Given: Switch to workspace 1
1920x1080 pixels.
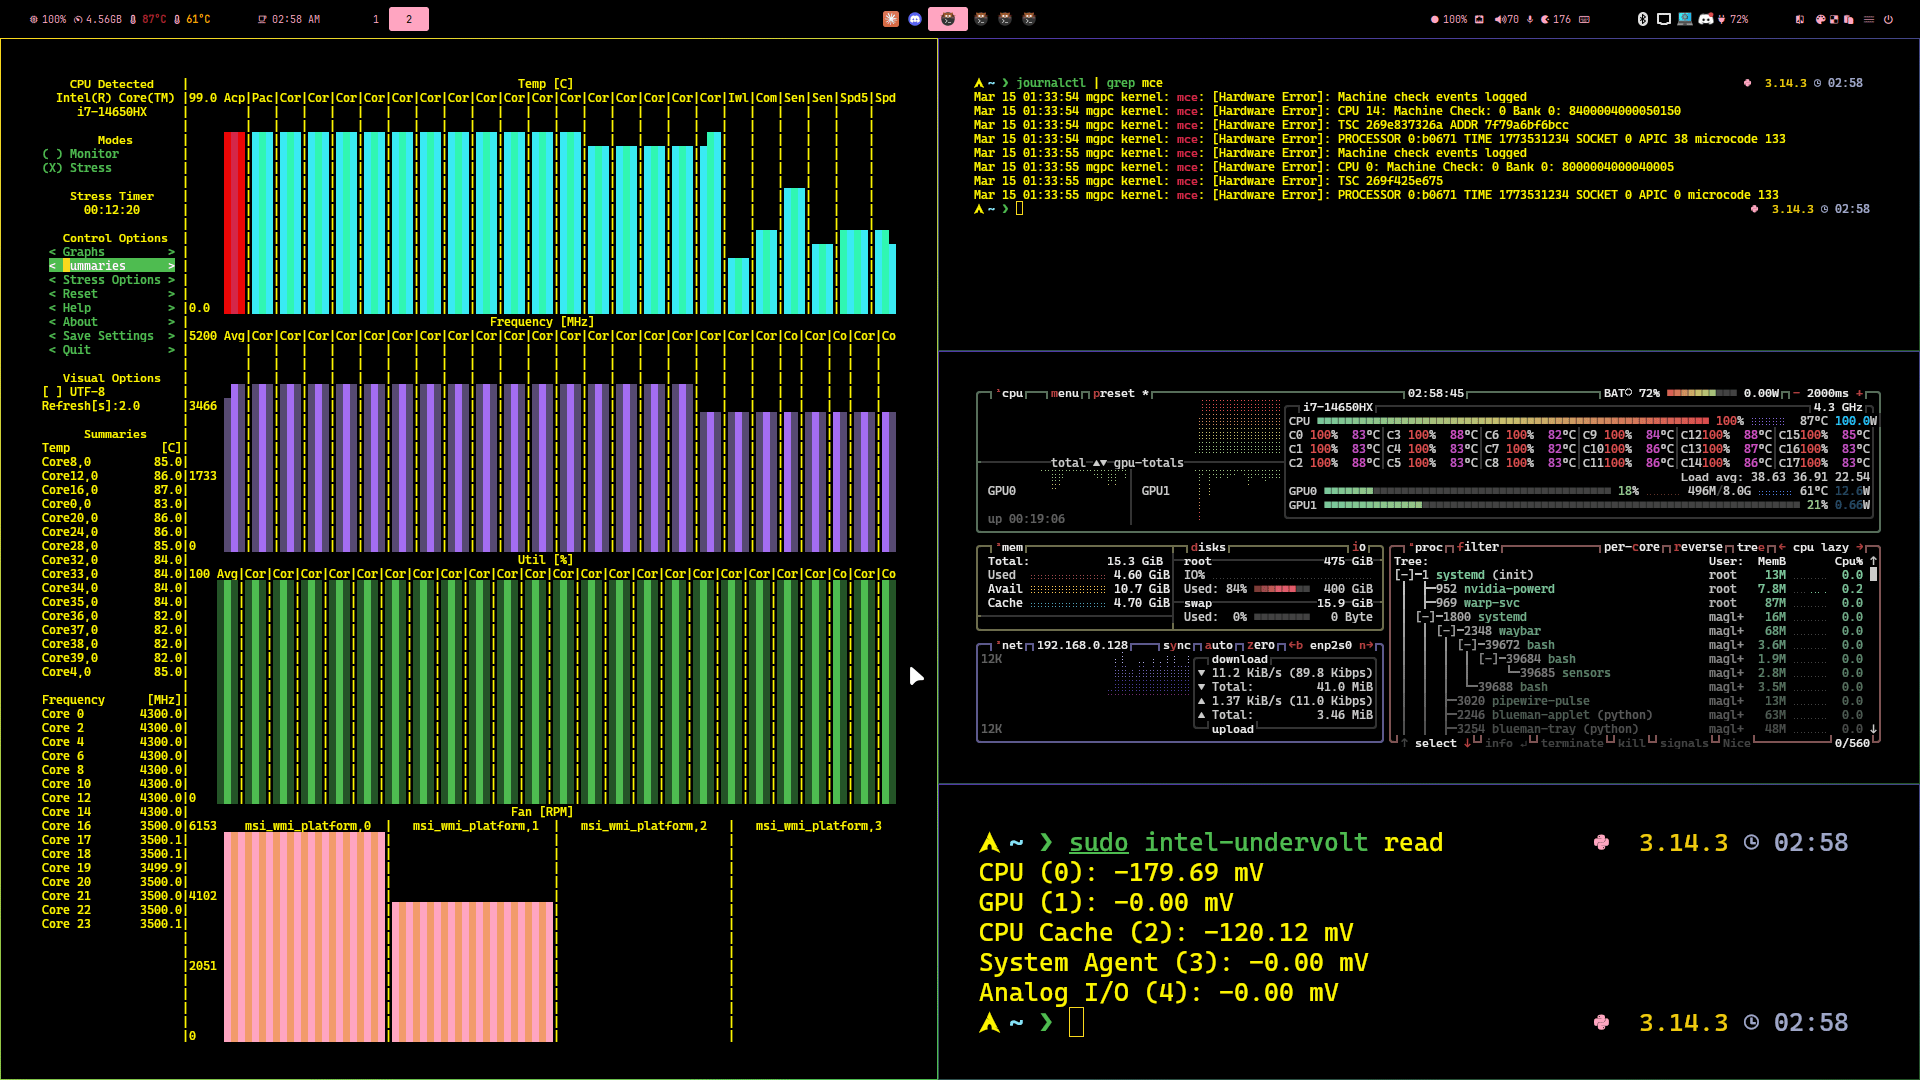Looking at the screenshot, I should (376, 19).
